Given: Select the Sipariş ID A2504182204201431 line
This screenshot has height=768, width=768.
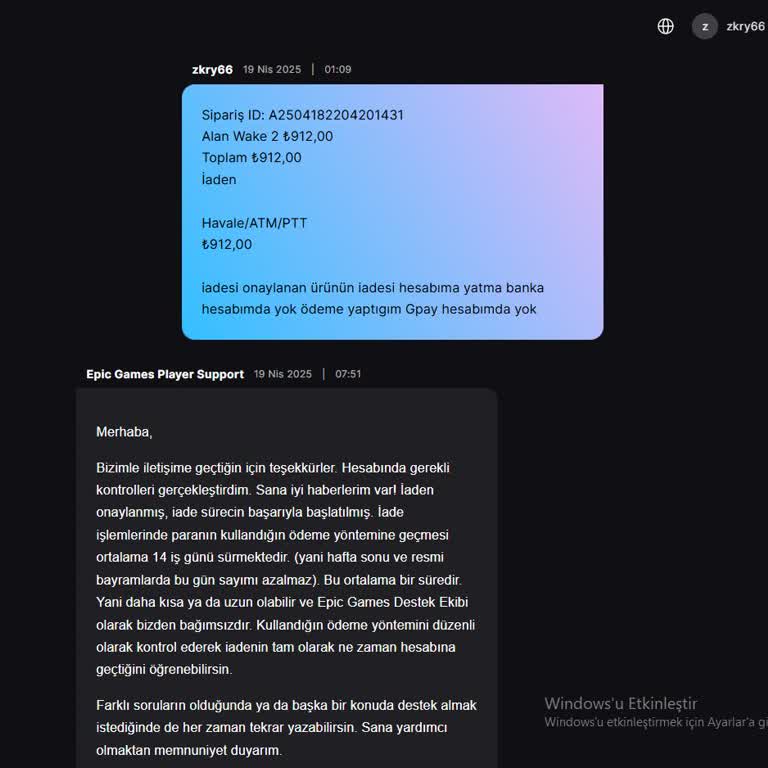Looking at the screenshot, I should pos(303,115).
